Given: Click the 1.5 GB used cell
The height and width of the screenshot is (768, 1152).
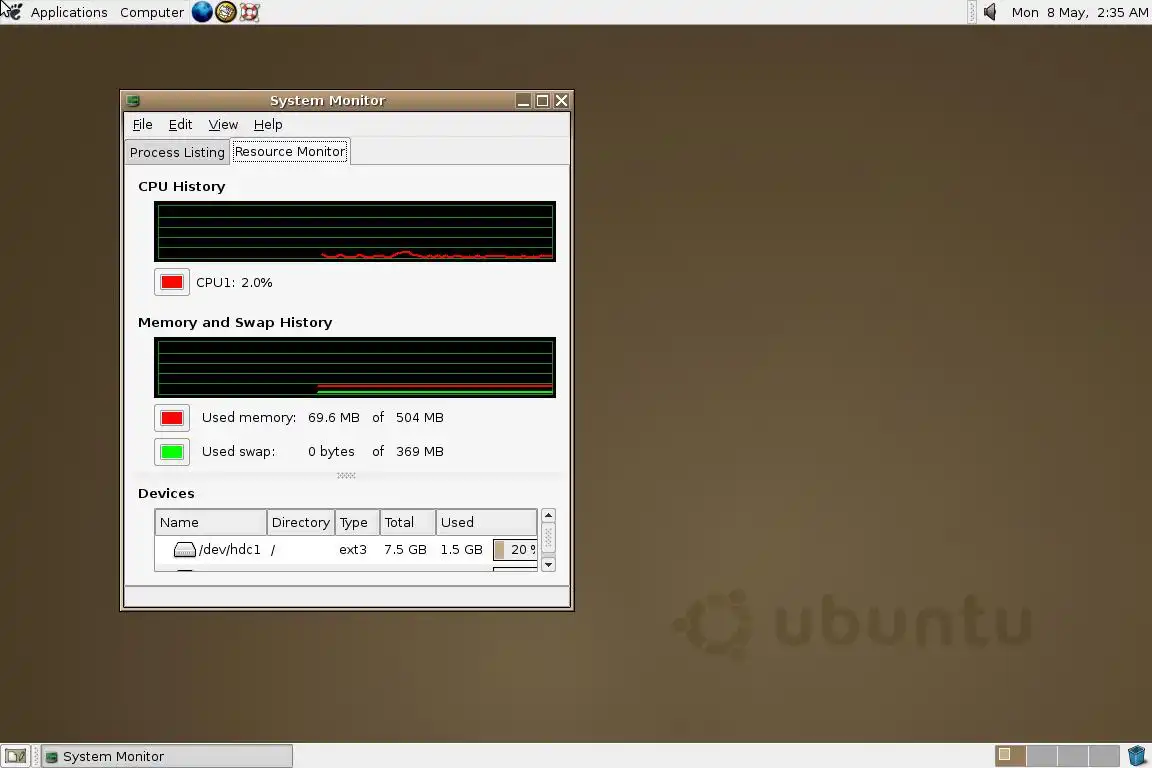Looking at the screenshot, I should pyautogui.click(x=461, y=549).
